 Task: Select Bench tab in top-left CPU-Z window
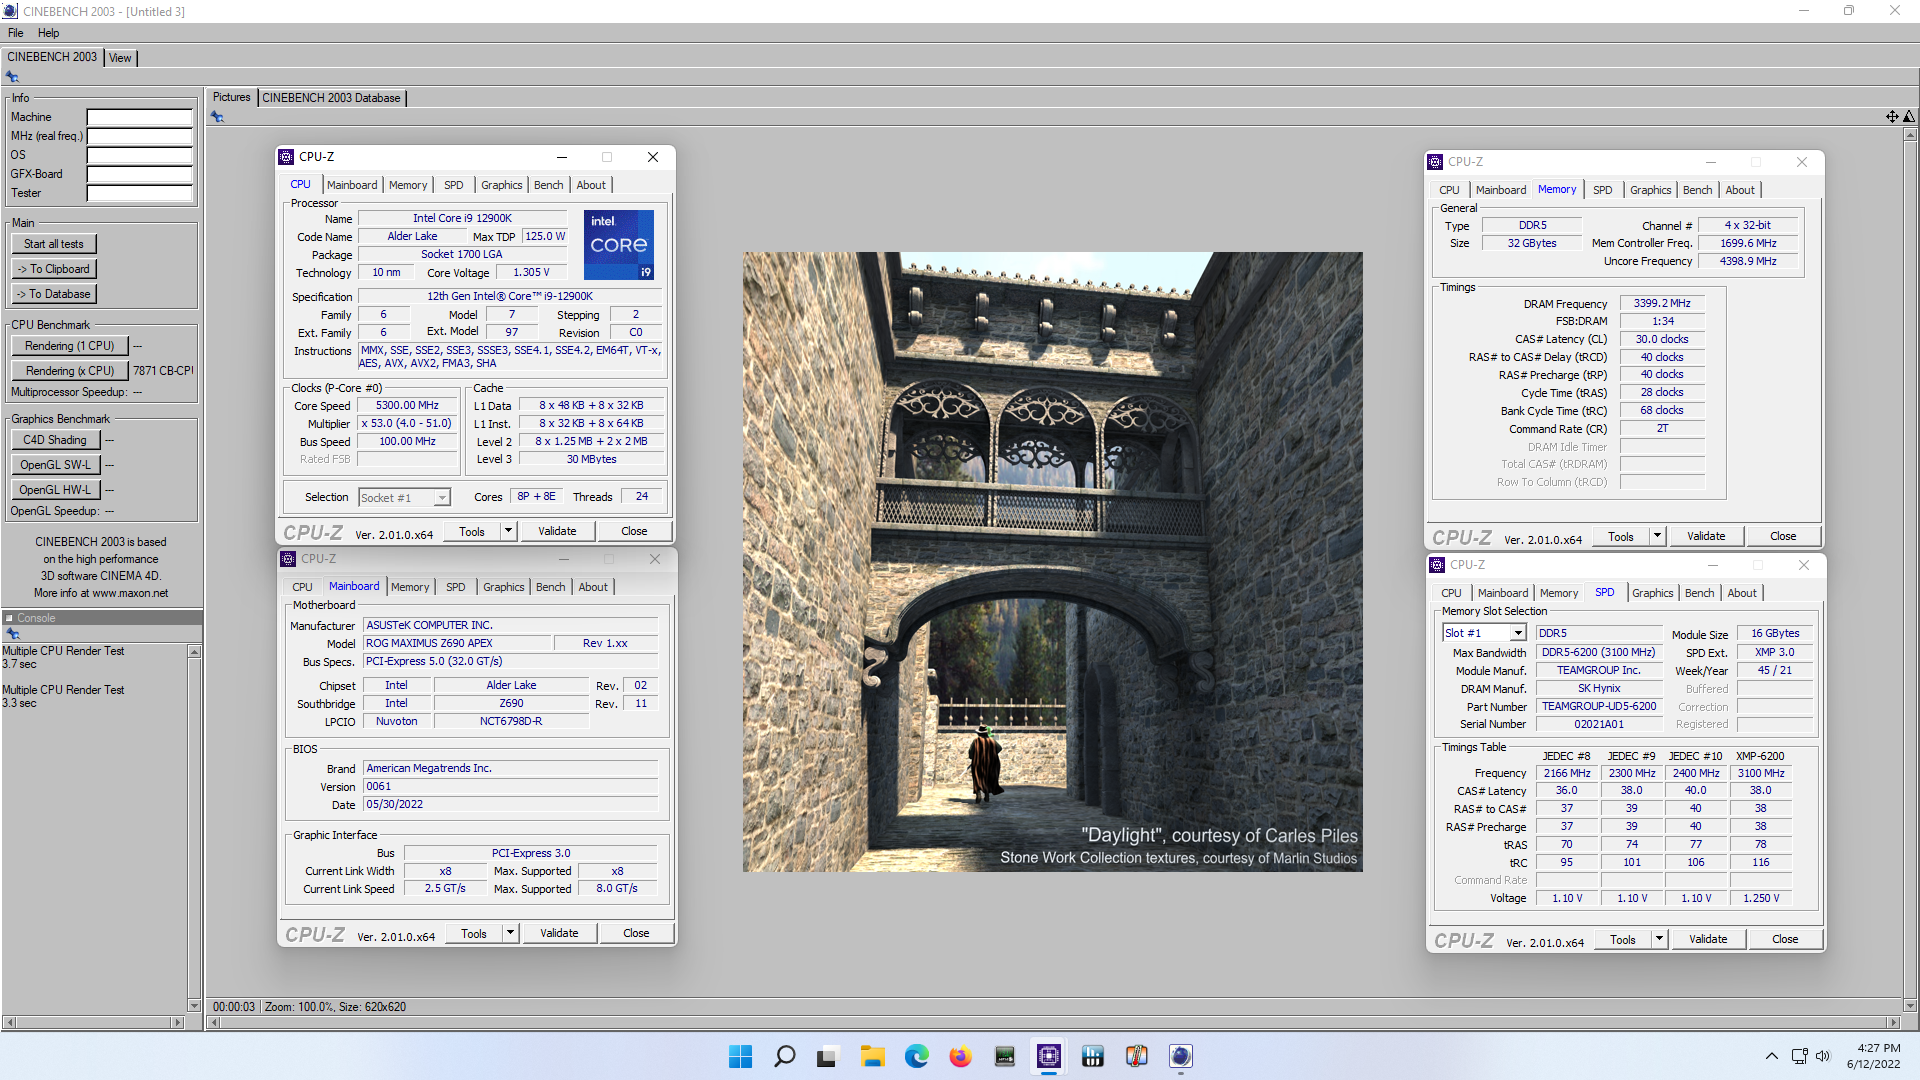548,185
